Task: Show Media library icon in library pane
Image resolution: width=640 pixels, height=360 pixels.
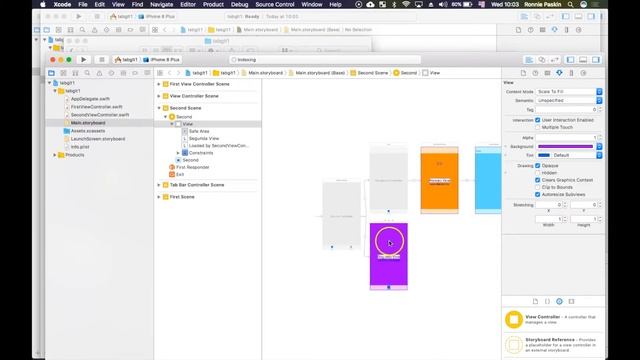Action: pyautogui.click(x=571, y=301)
